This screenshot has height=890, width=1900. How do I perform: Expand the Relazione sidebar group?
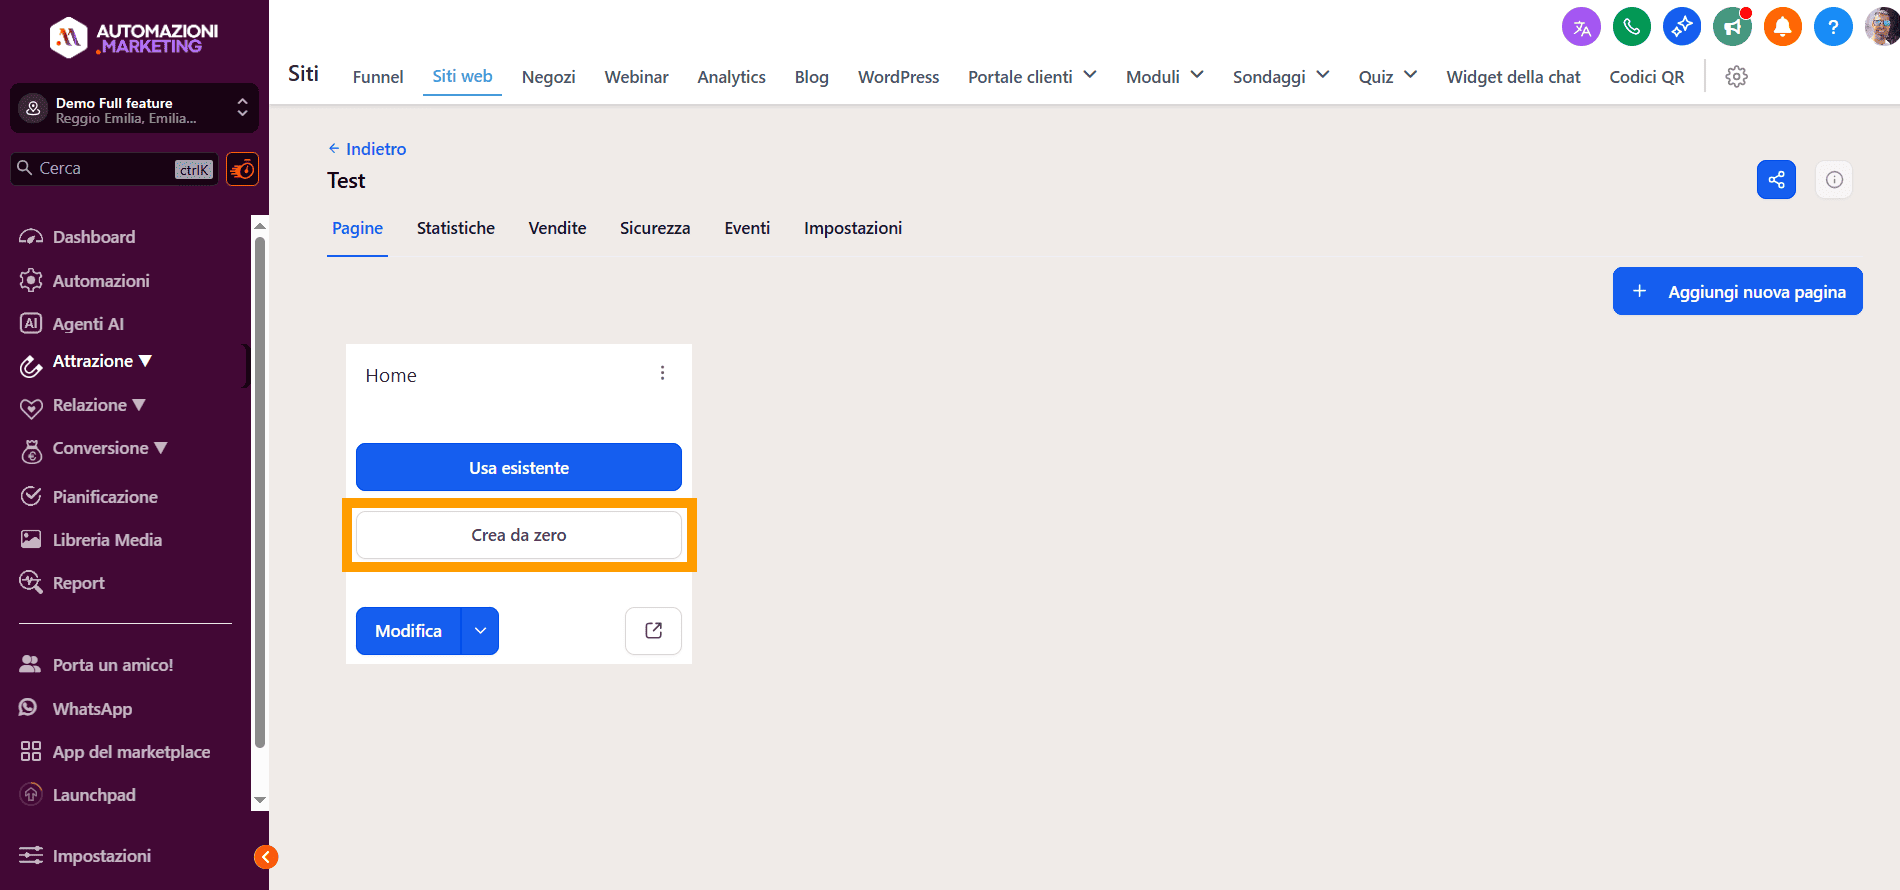[99, 406]
